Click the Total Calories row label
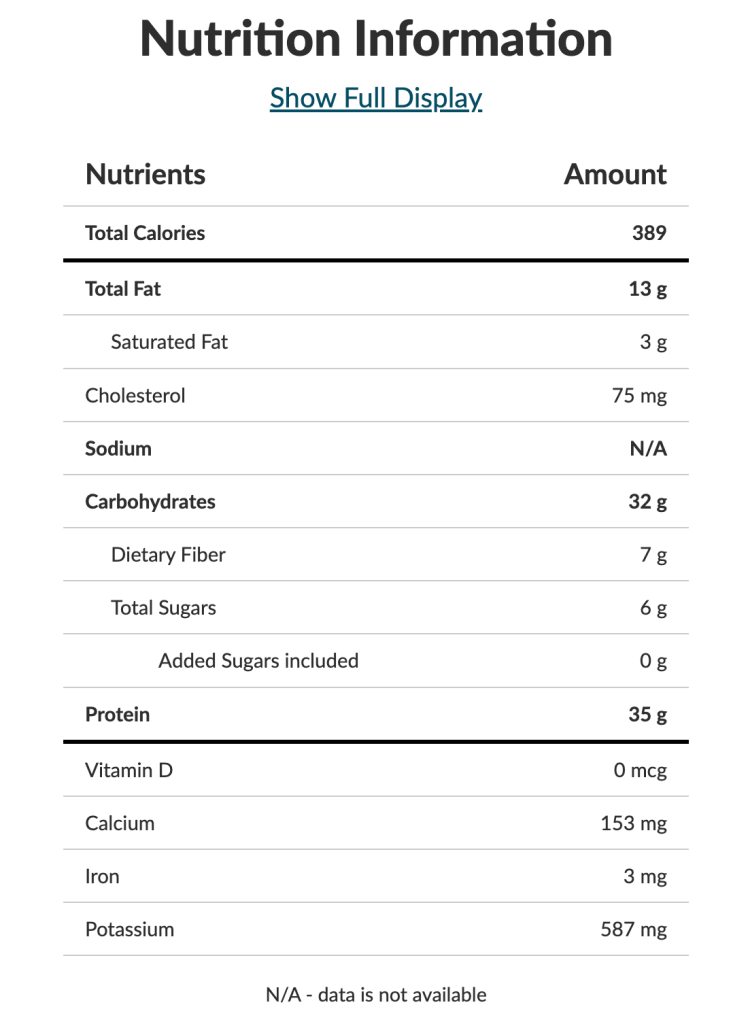The image size is (748, 1024). click(x=145, y=233)
